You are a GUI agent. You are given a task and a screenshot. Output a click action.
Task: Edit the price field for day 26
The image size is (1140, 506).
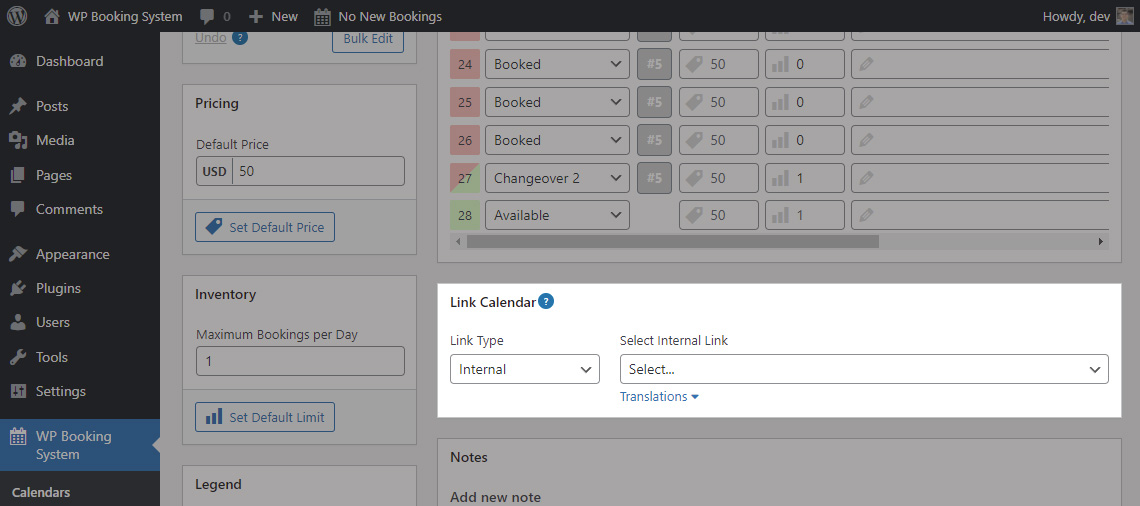(719, 140)
